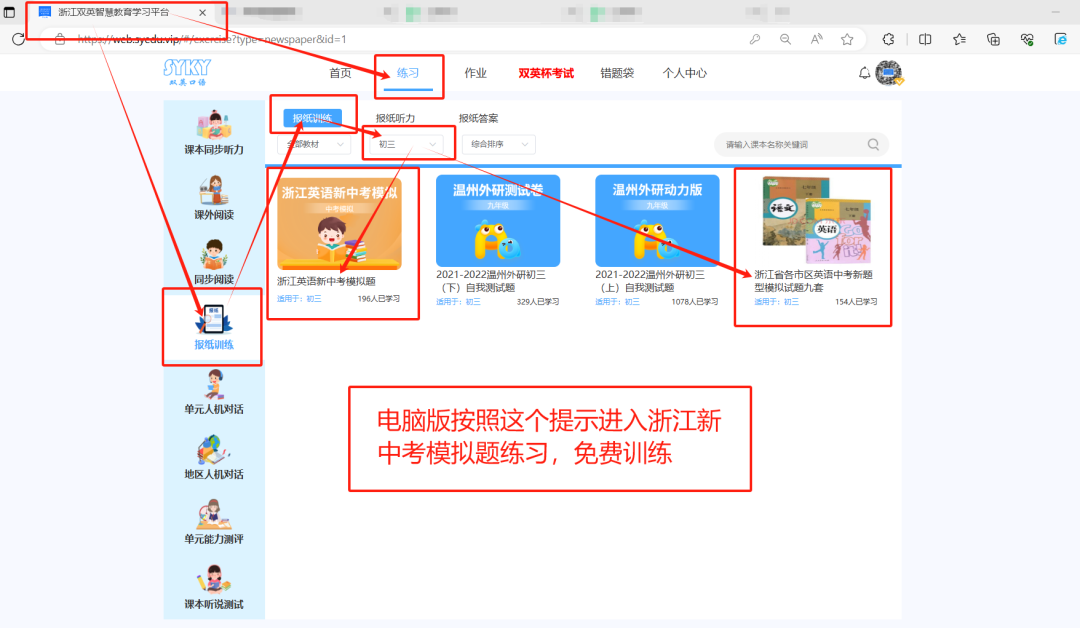Open saved password key icon
This screenshot has height=628, width=1080.
tap(755, 39)
